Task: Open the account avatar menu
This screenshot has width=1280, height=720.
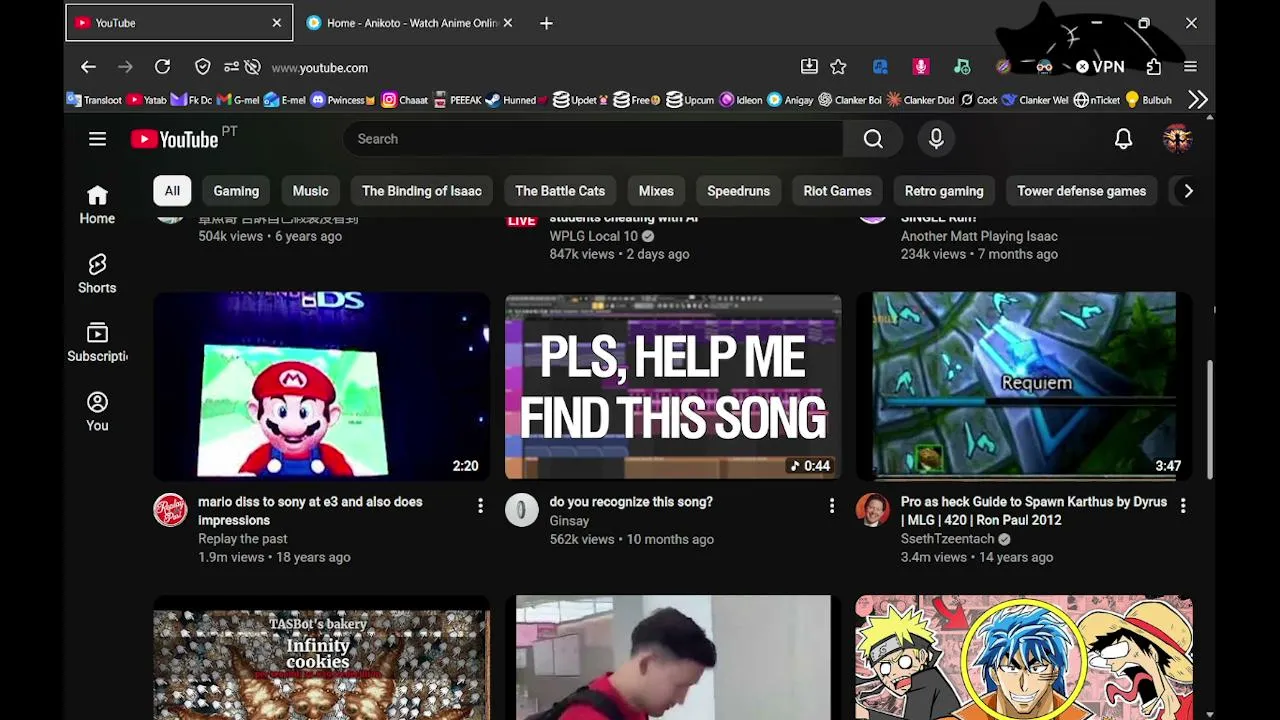Action: pos(1177,139)
